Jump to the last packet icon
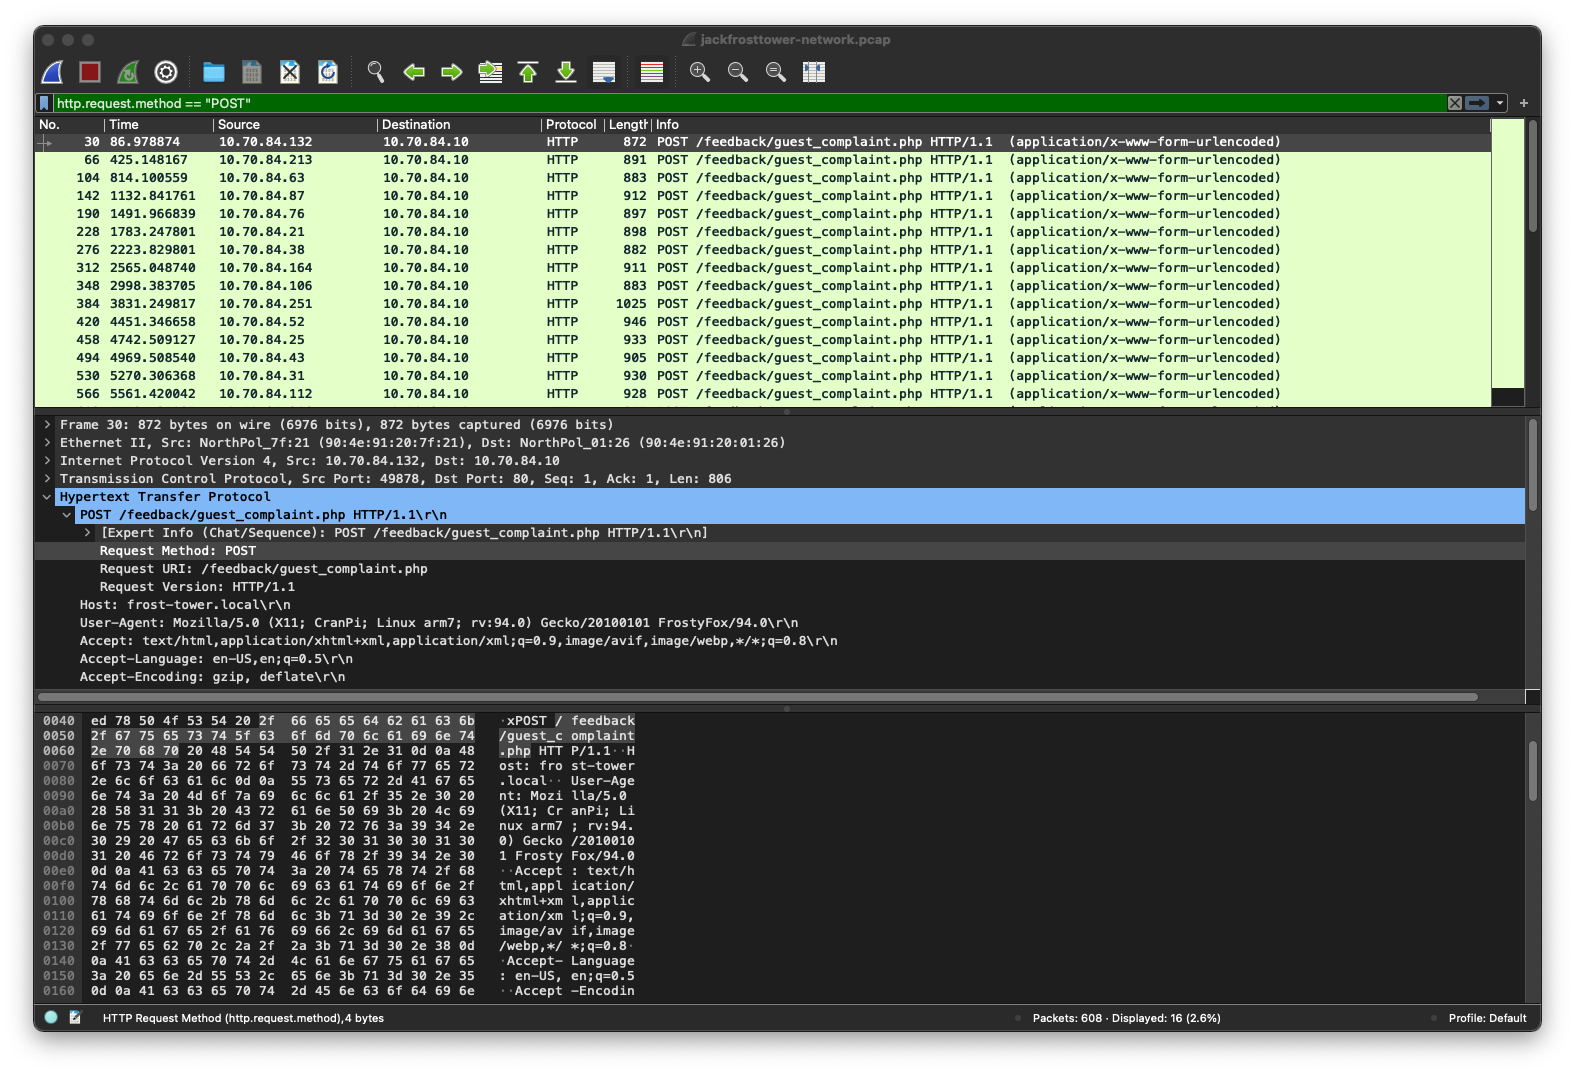The height and width of the screenshot is (1073, 1575). pyautogui.click(x=566, y=72)
